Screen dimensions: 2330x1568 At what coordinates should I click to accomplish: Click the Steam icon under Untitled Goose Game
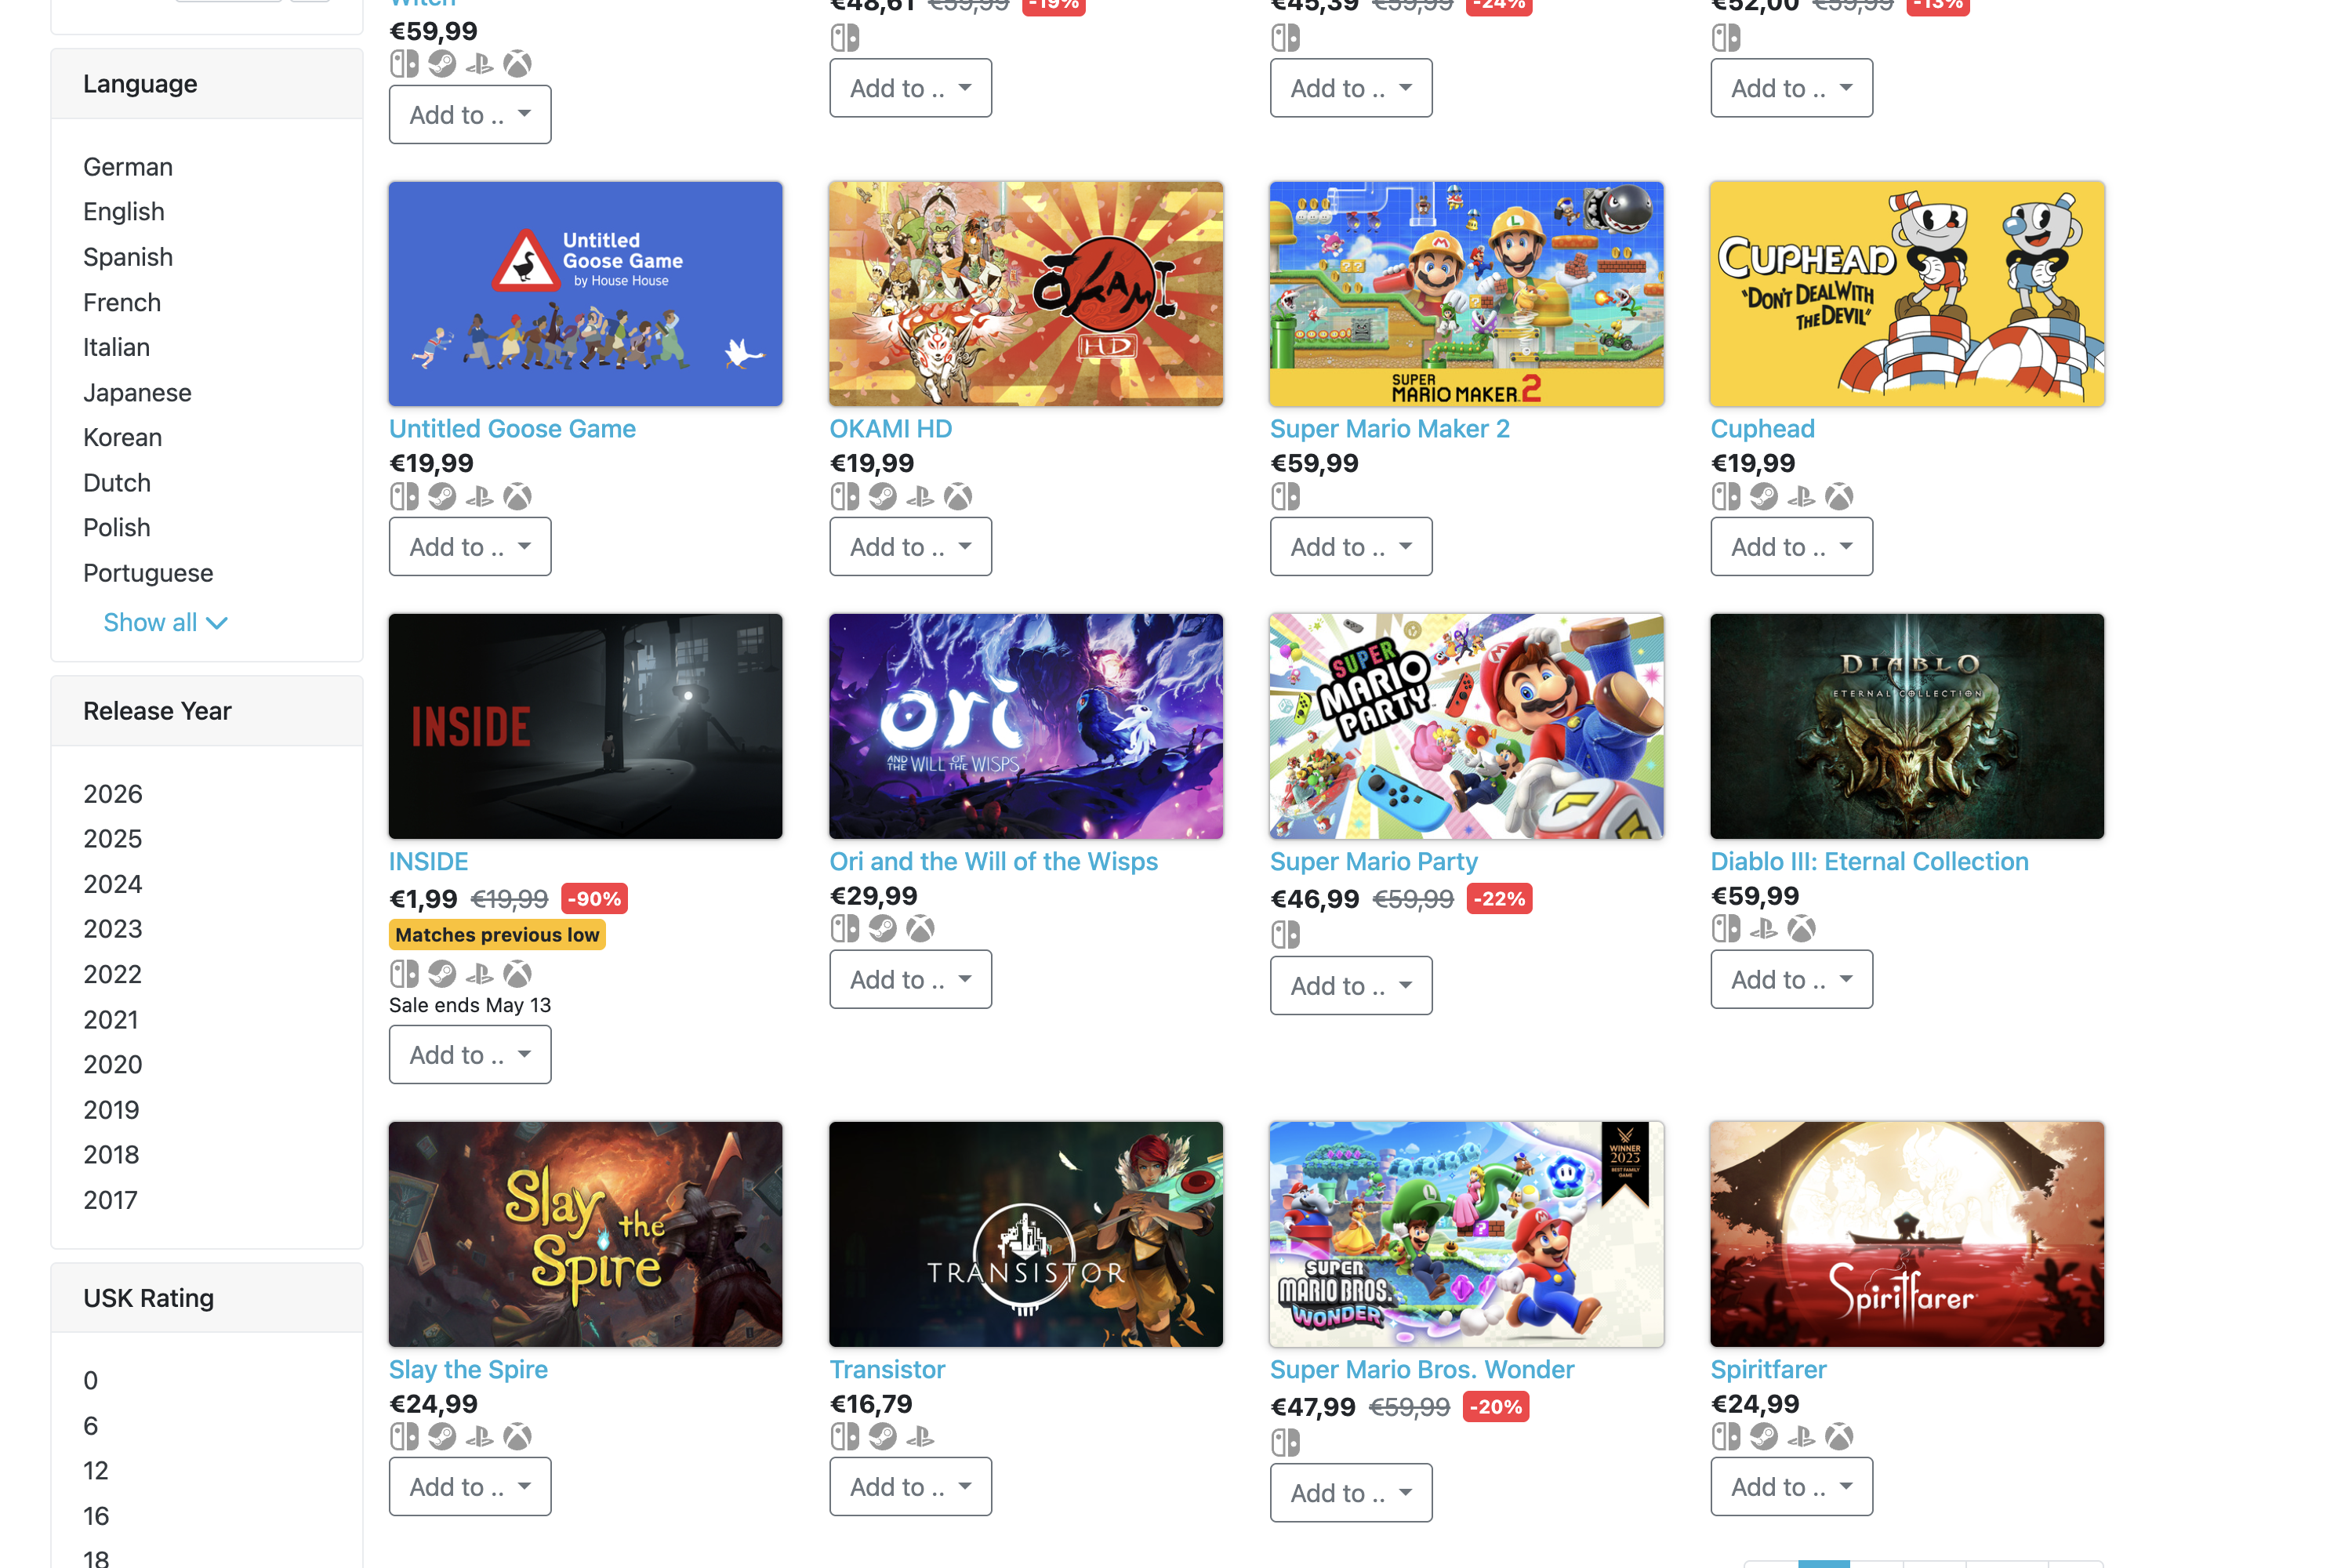(442, 496)
